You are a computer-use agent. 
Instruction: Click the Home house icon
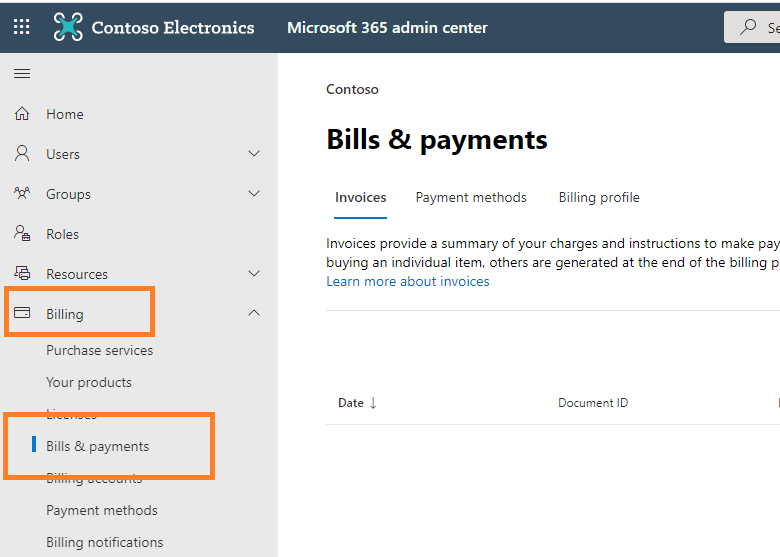pos(22,114)
